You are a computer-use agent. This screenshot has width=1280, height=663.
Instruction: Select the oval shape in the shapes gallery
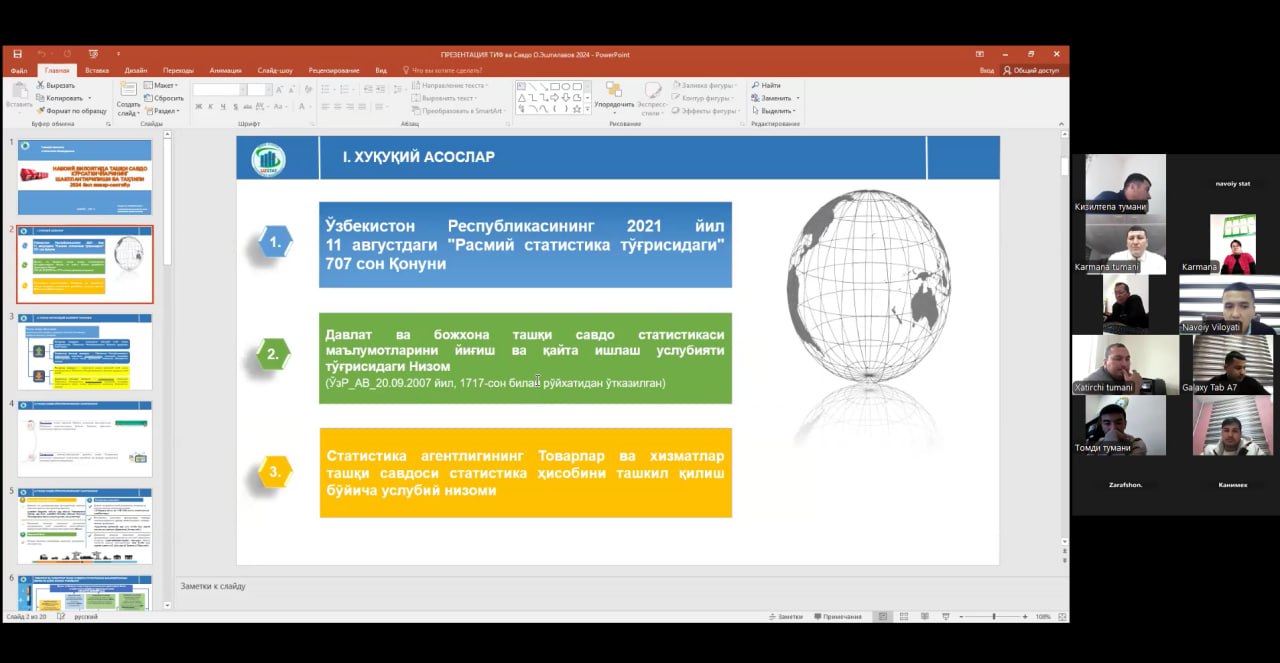565,87
